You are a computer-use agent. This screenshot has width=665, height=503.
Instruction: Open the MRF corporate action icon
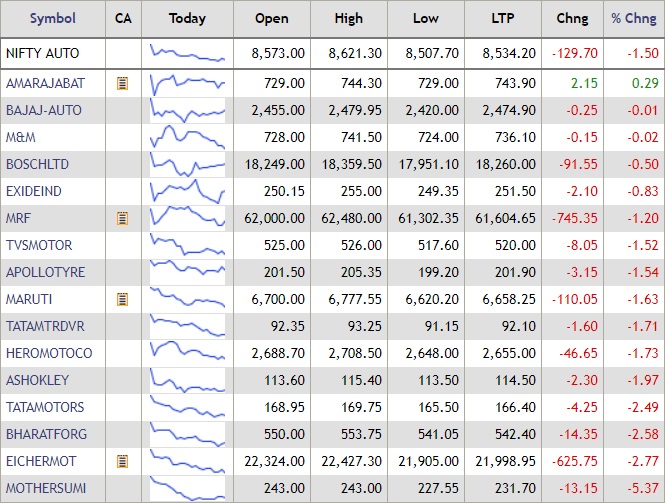123,218
